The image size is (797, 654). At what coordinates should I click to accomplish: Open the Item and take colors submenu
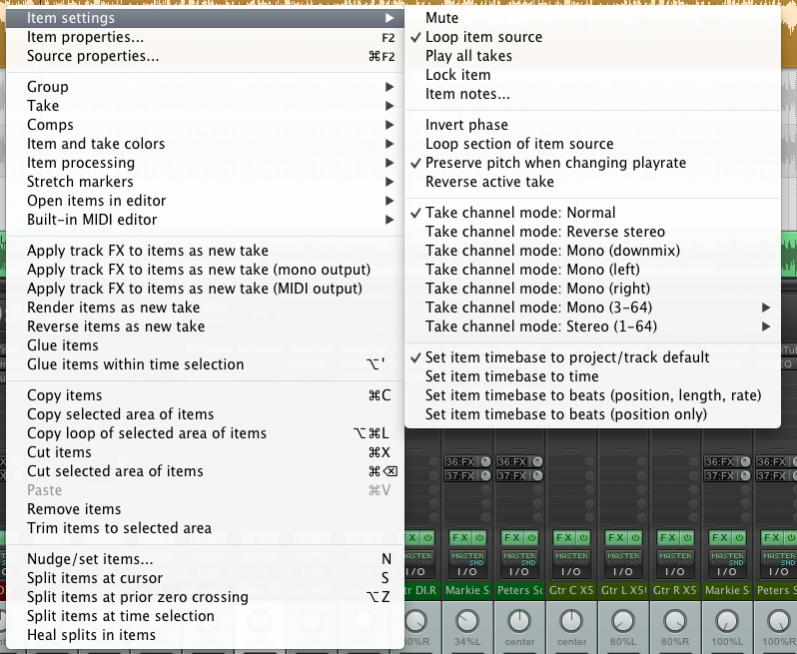(x=205, y=144)
